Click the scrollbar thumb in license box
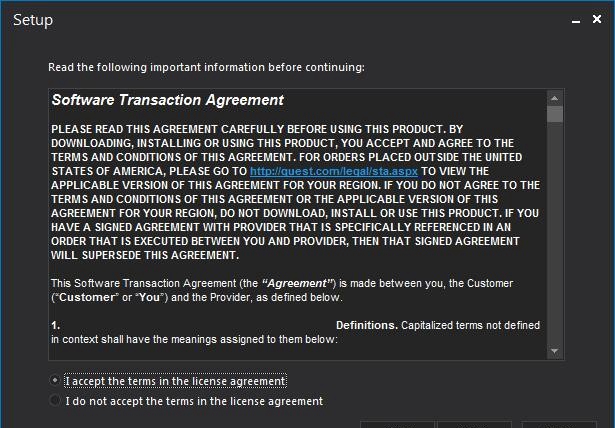 (555, 114)
